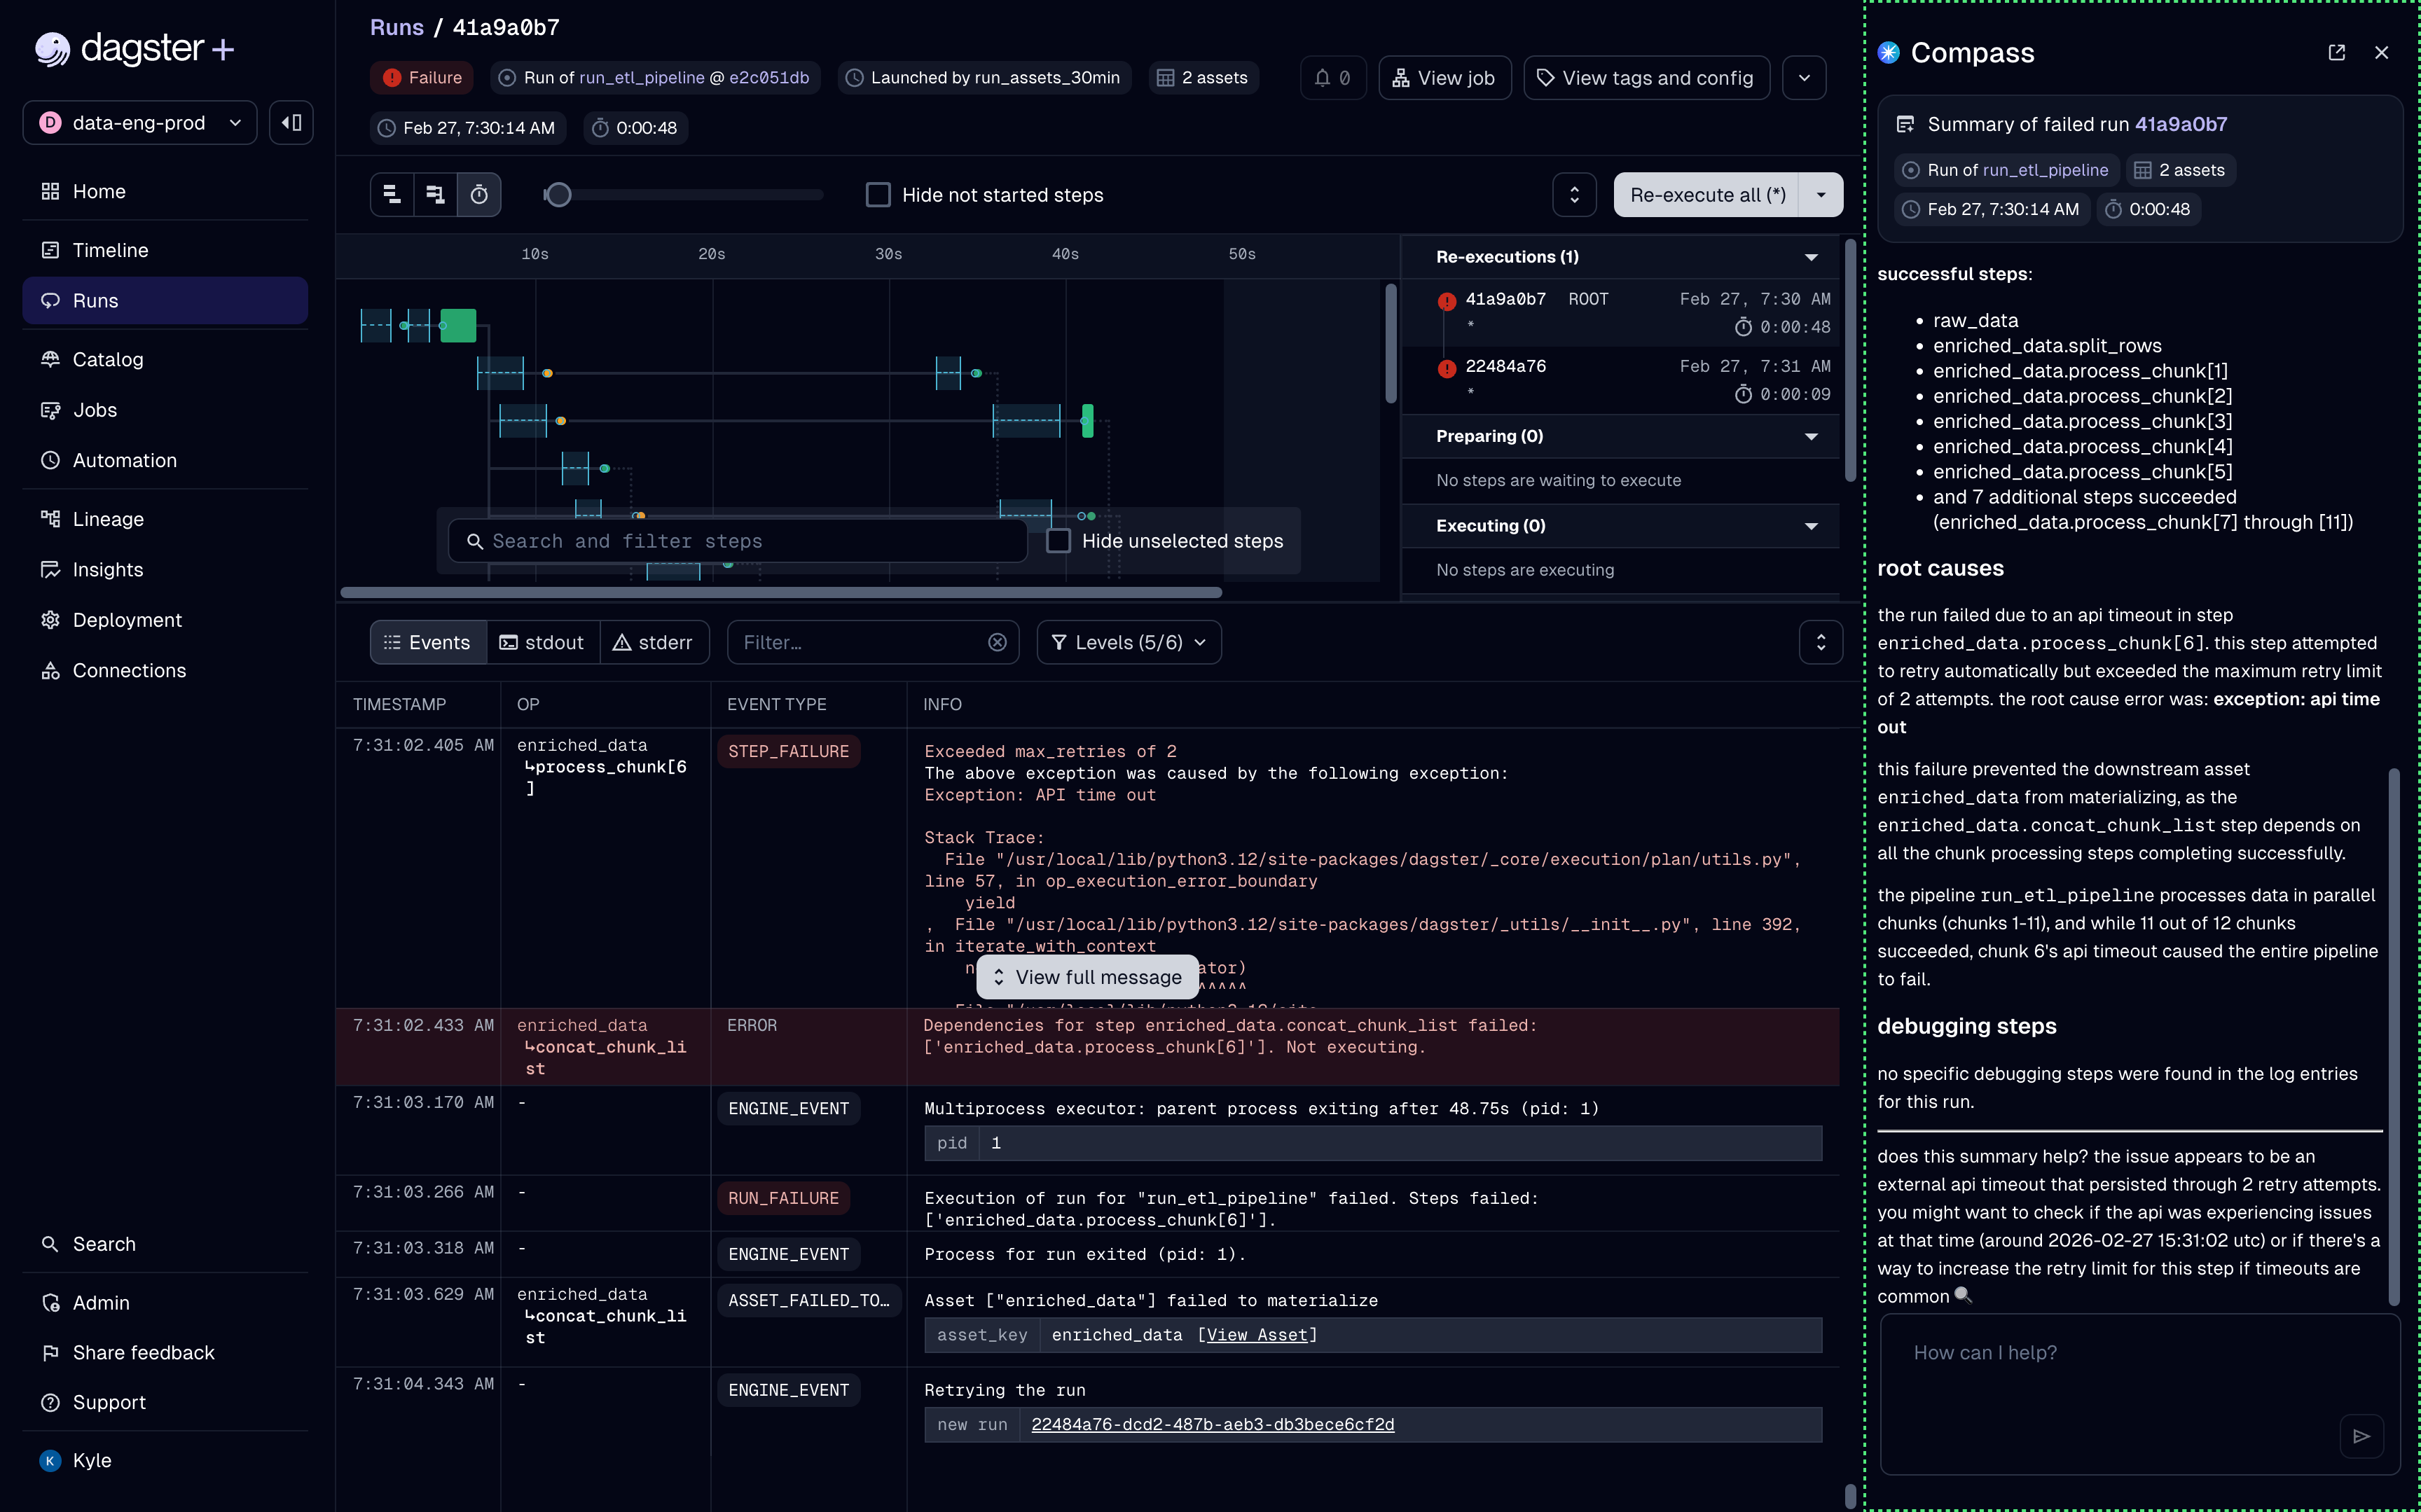The image size is (2421, 1512).
Task: Open the Levels (5/6) filter dropdown
Action: (1129, 643)
